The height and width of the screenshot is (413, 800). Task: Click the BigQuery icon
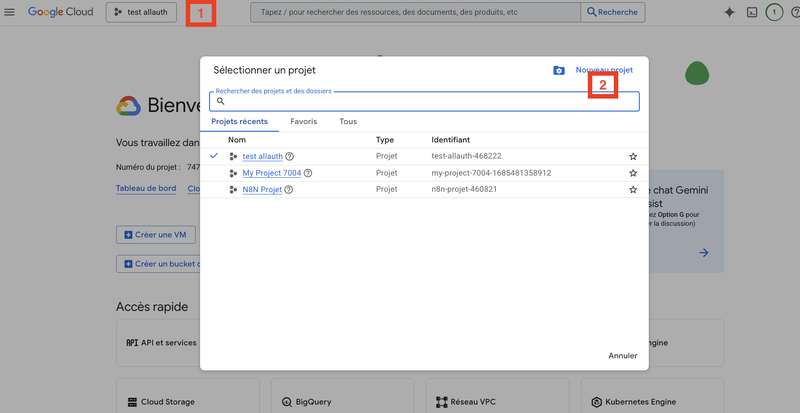pos(287,402)
